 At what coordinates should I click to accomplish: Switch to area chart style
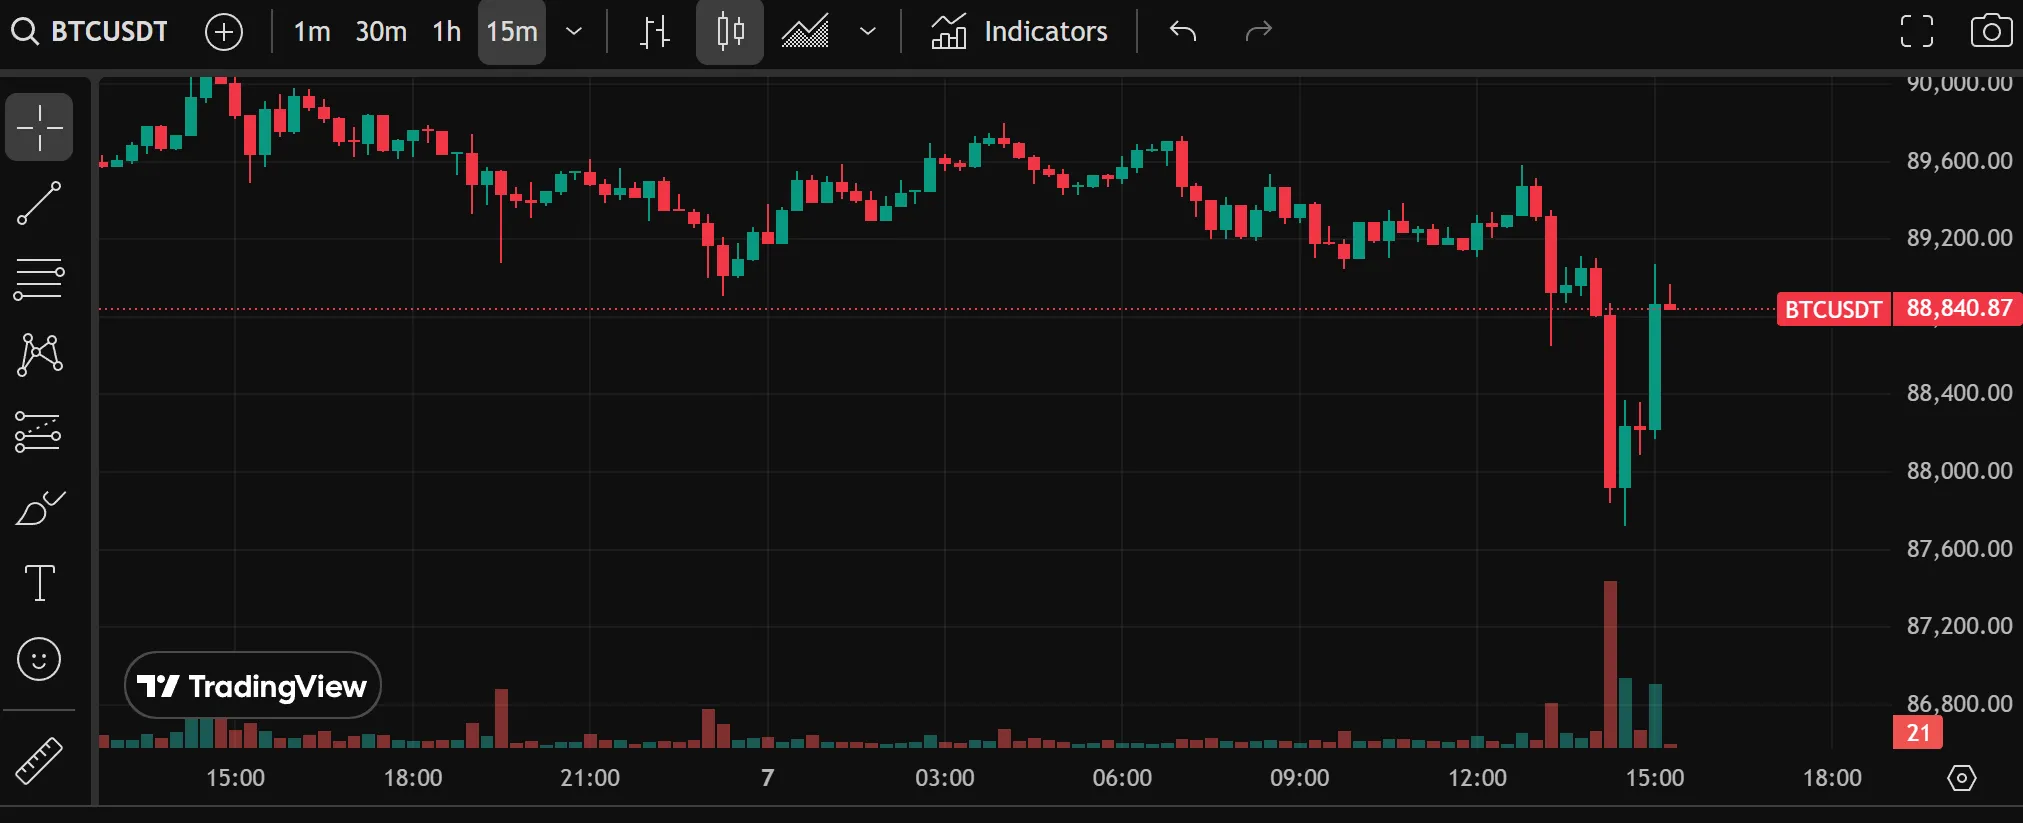click(805, 32)
